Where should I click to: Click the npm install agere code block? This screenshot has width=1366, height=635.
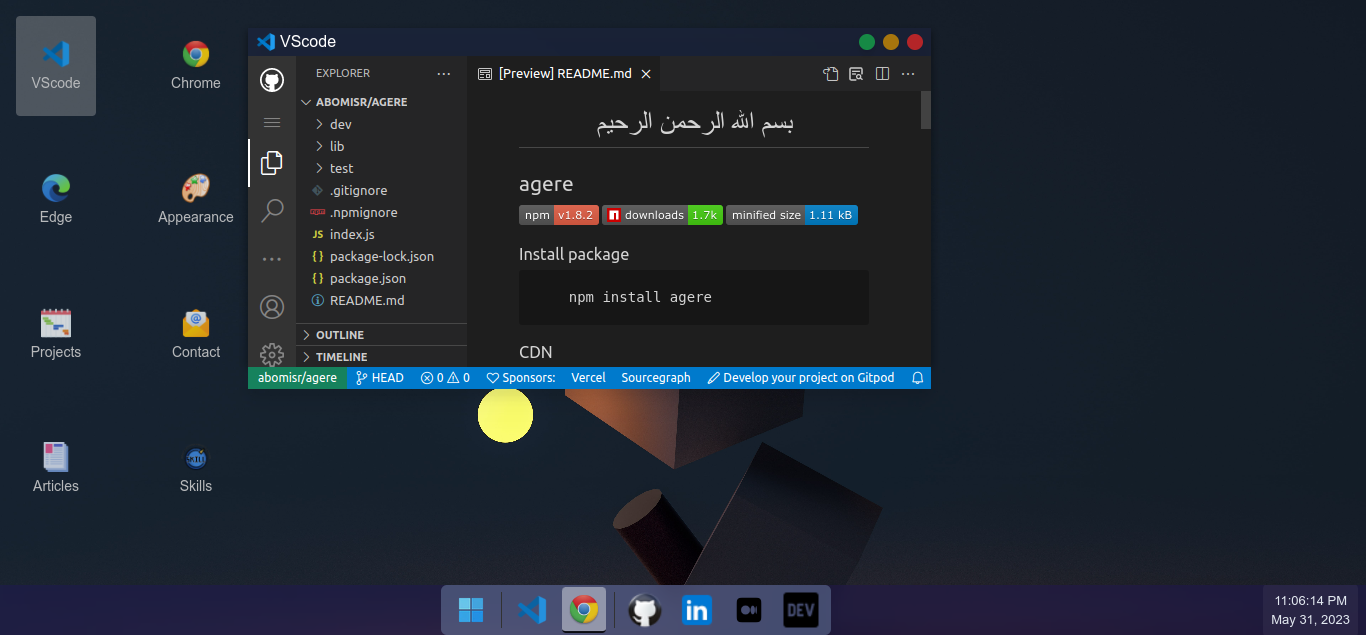click(694, 297)
